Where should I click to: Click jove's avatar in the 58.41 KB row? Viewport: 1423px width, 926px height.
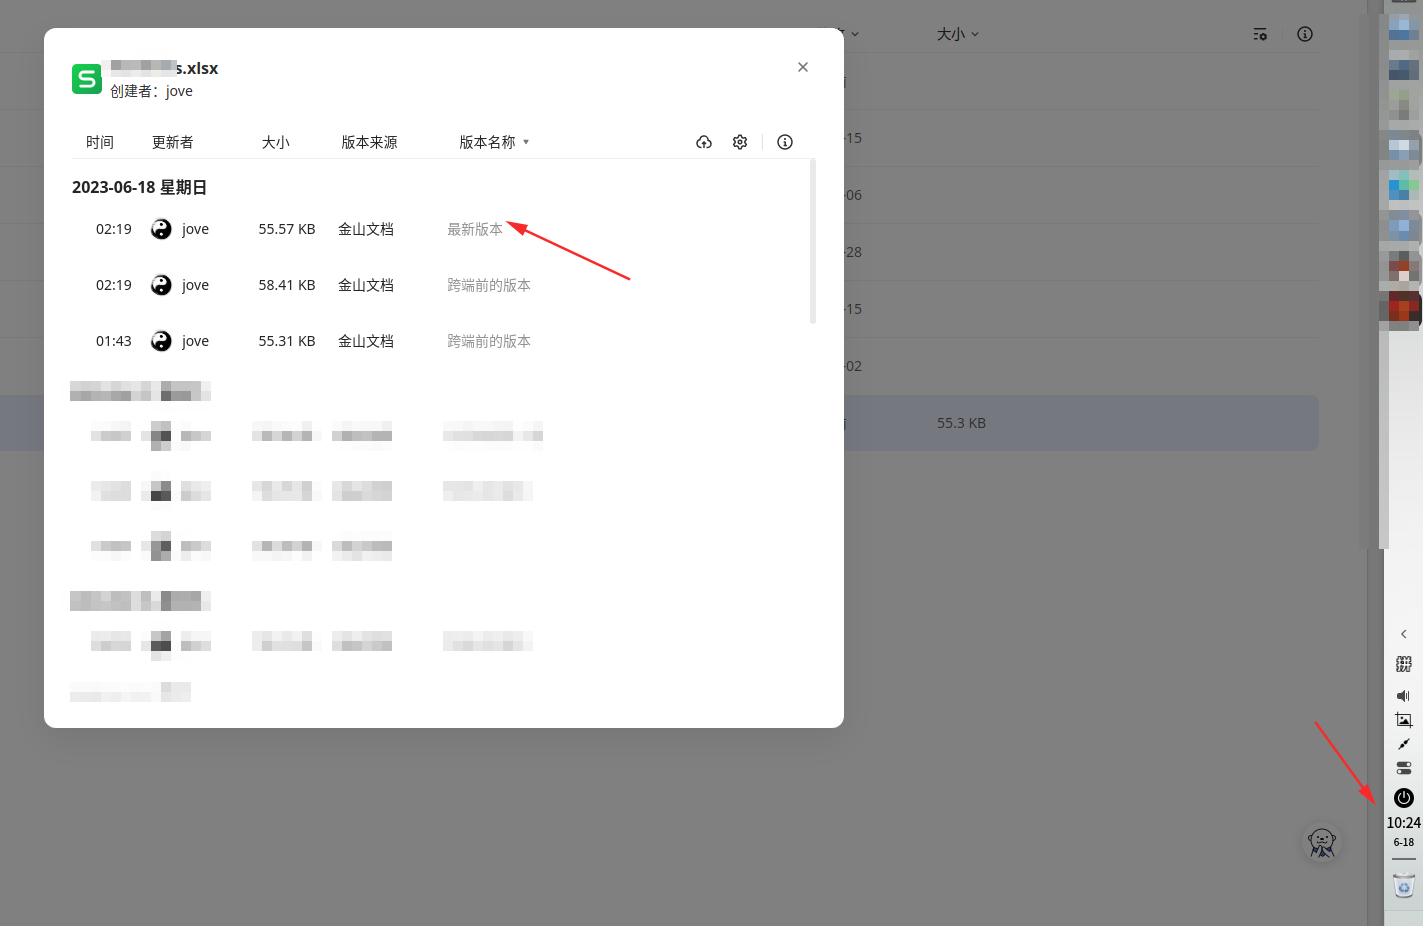[x=161, y=285]
